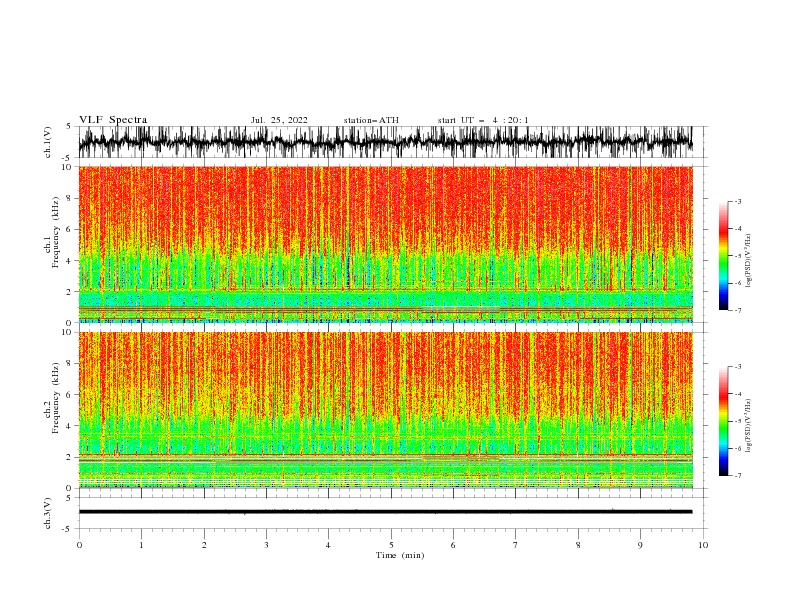The width and height of the screenshot is (792, 612).
Task: Click the ch.2 color bar "-7" label
Action: click(x=737, y=476)
